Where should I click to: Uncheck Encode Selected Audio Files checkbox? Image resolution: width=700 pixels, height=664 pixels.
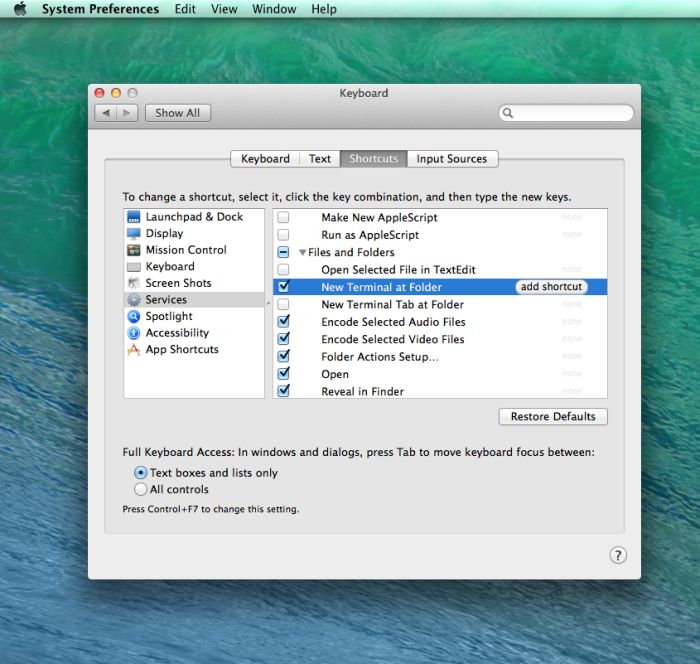coord(283,321)
